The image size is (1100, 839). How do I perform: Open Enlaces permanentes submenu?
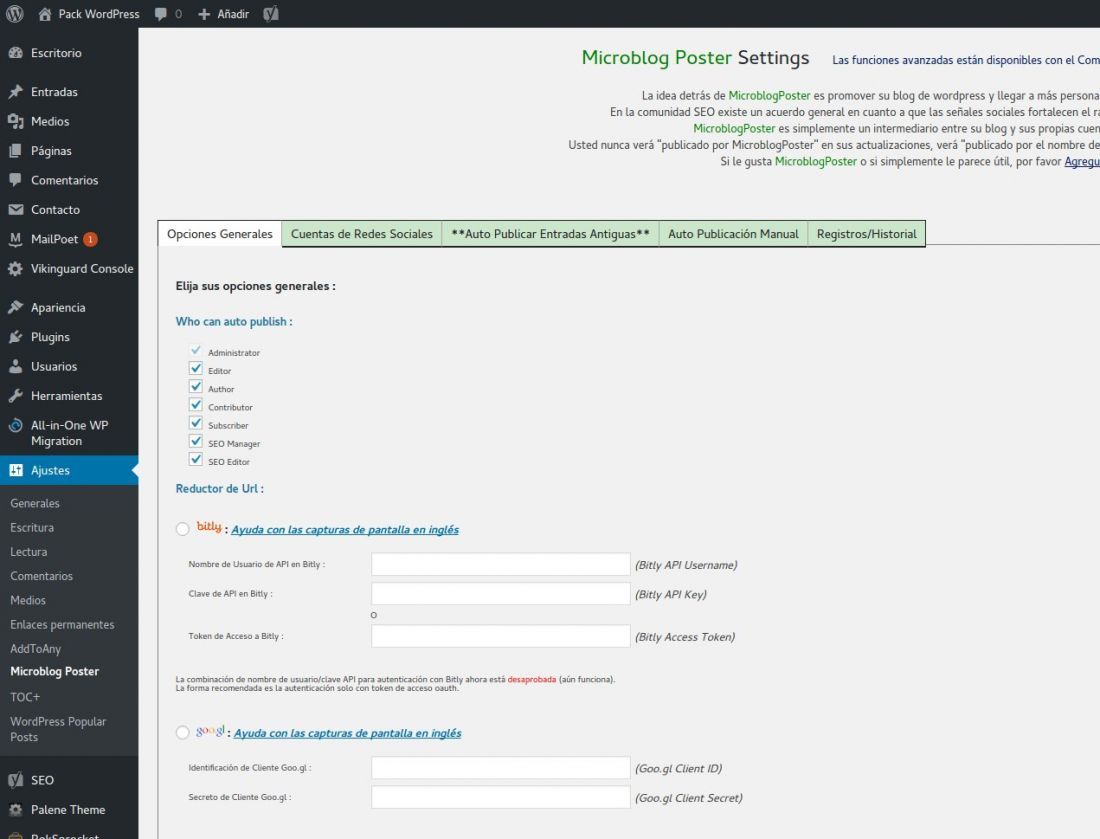coord(62,624)
